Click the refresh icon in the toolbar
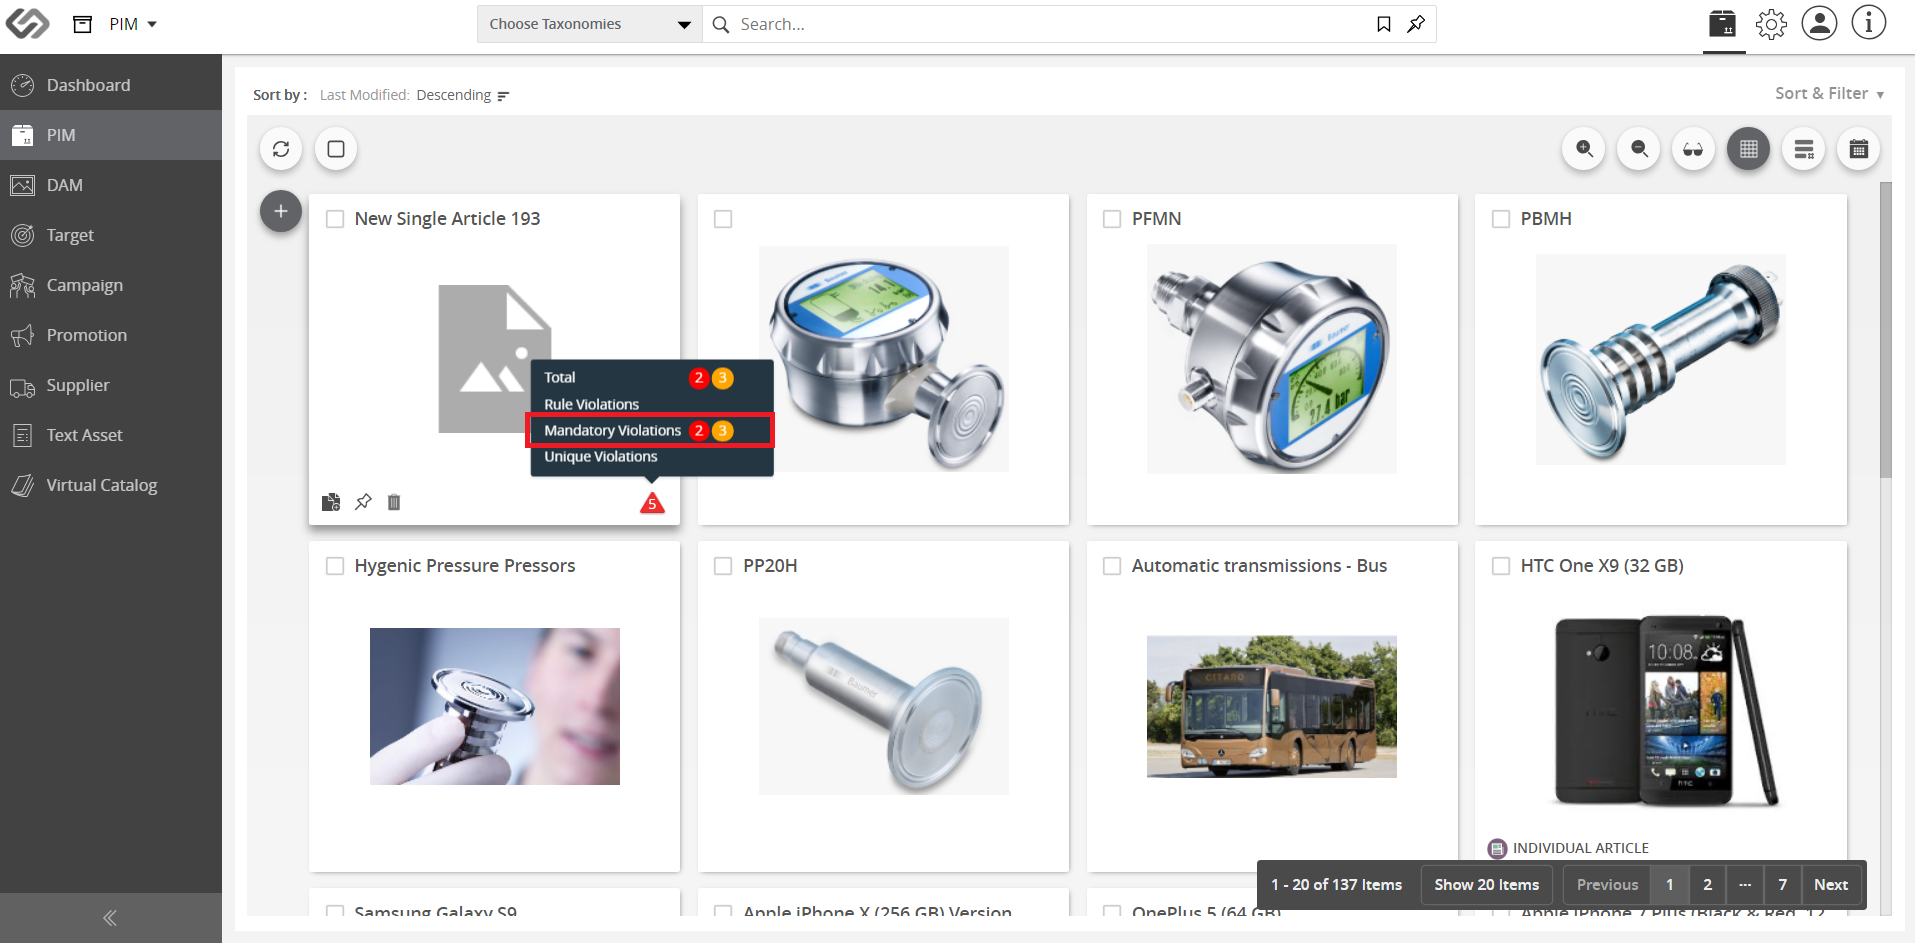Viewport: 1915px width, 943px height. (x=281, y=149)
